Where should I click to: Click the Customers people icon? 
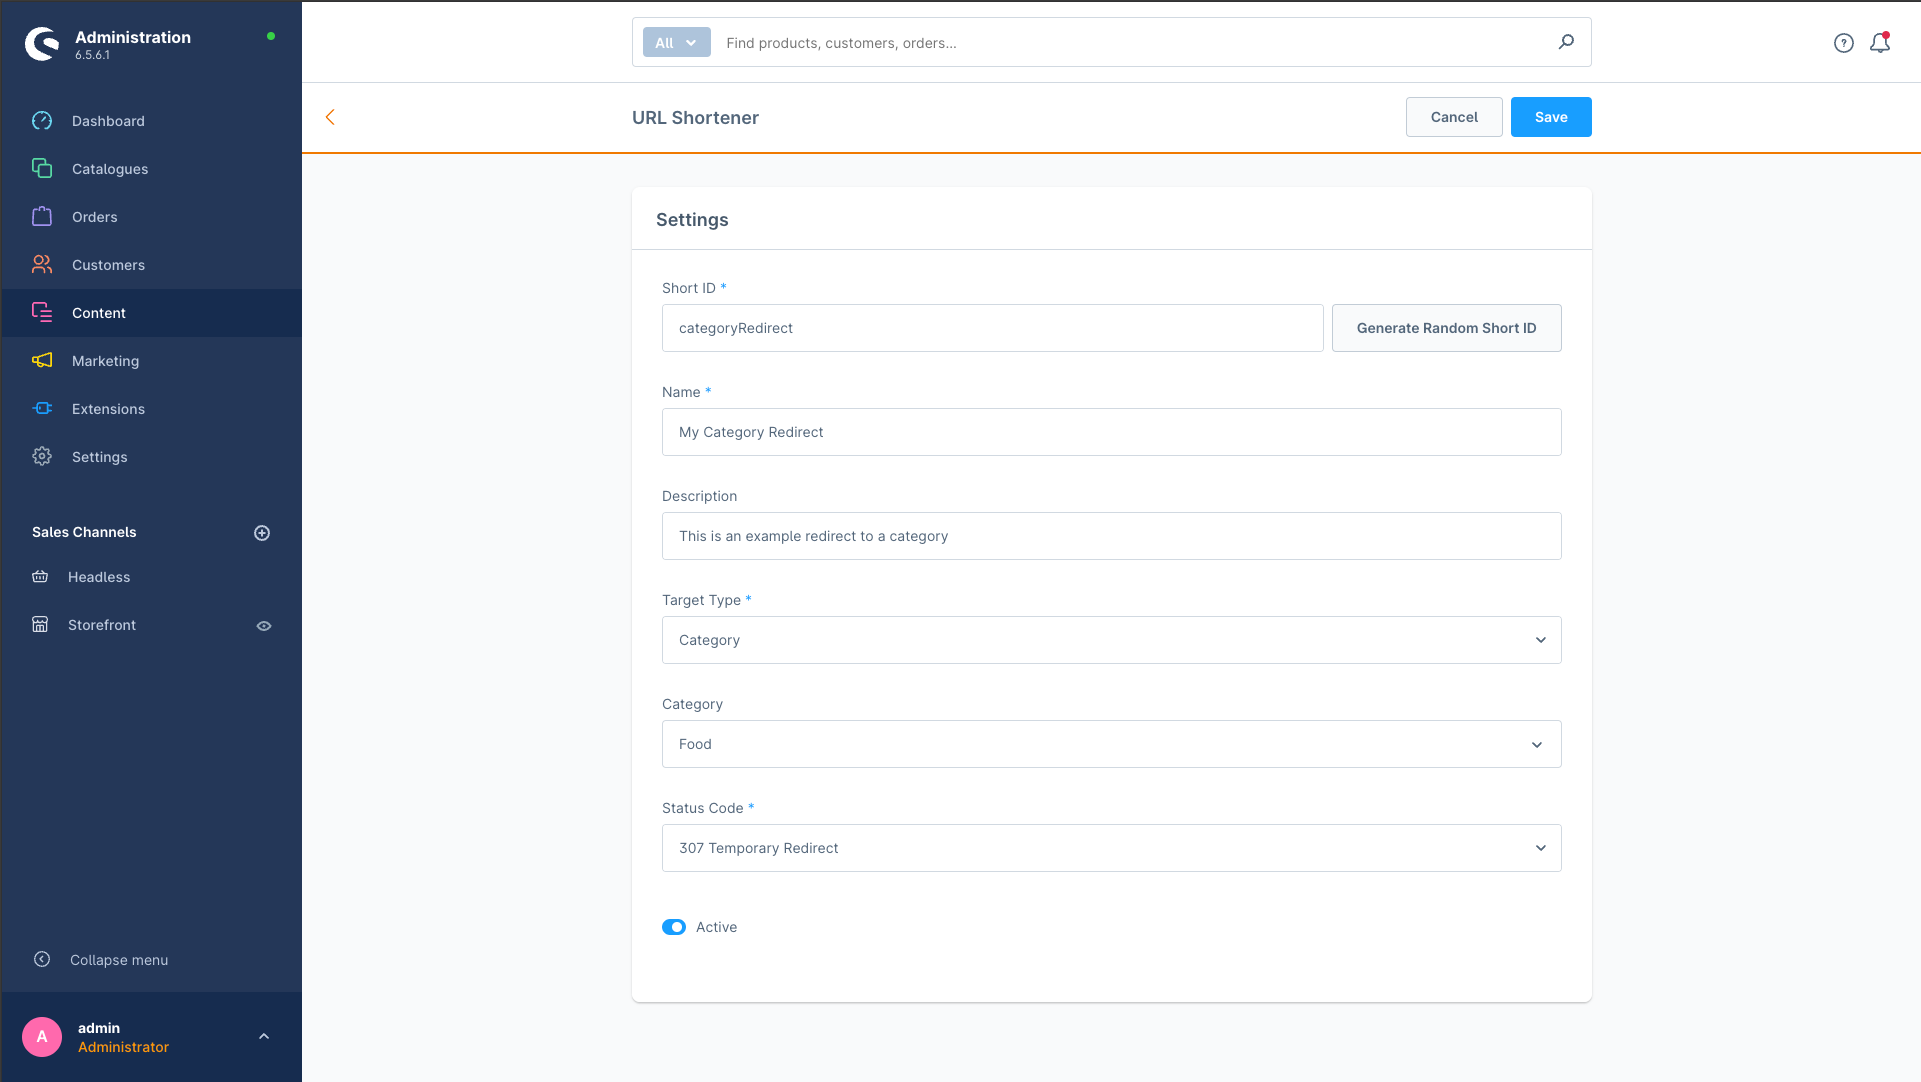click(x=42, y=265)
